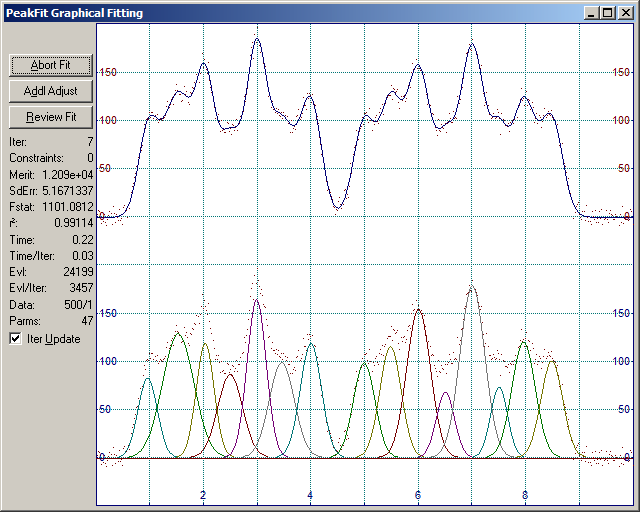The width and height of the screenshot is (640, 512).
Task: Click the Abort Fit button
Action: (x=50, y=65)
